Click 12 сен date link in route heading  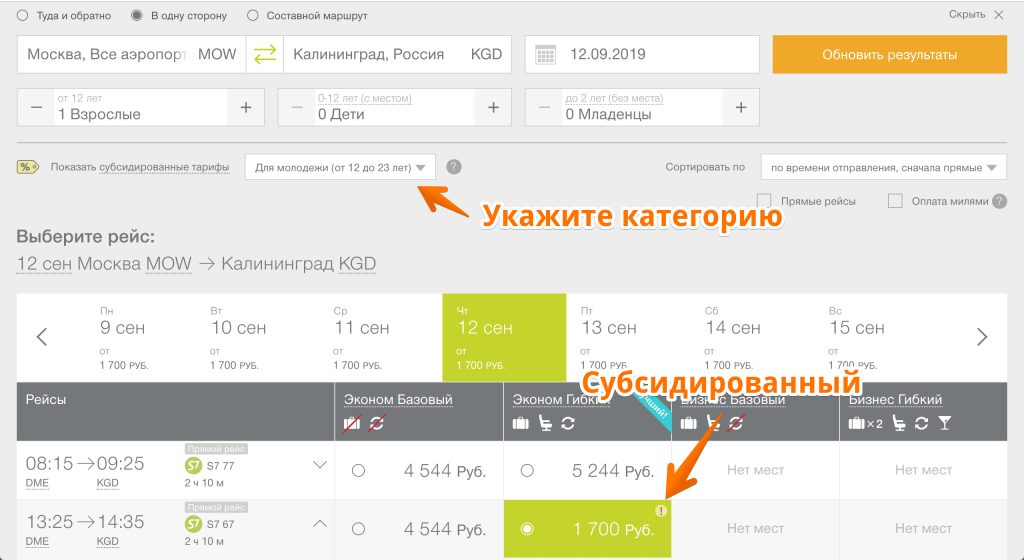pyautogui.click(x=44, y=264)
